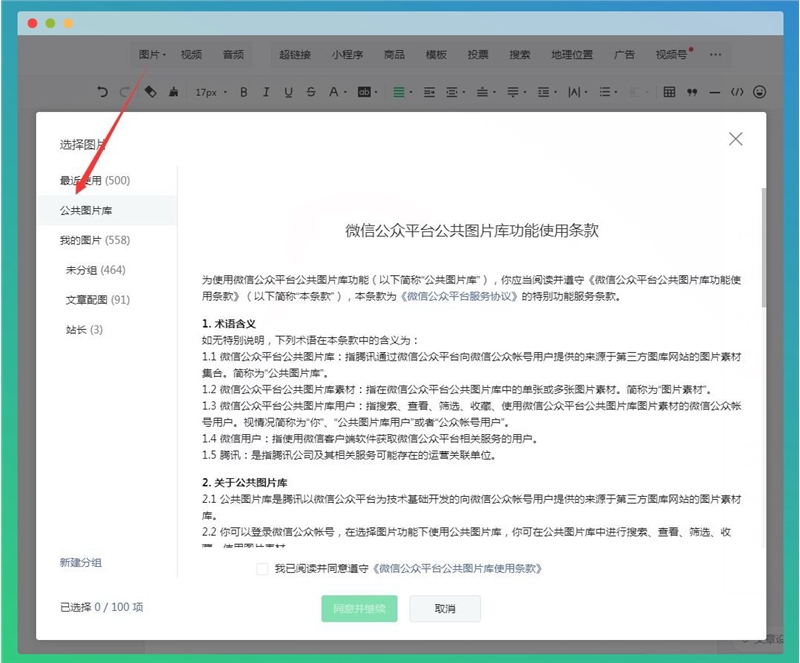Click the green macOS window dot

(x=50, y=23)
